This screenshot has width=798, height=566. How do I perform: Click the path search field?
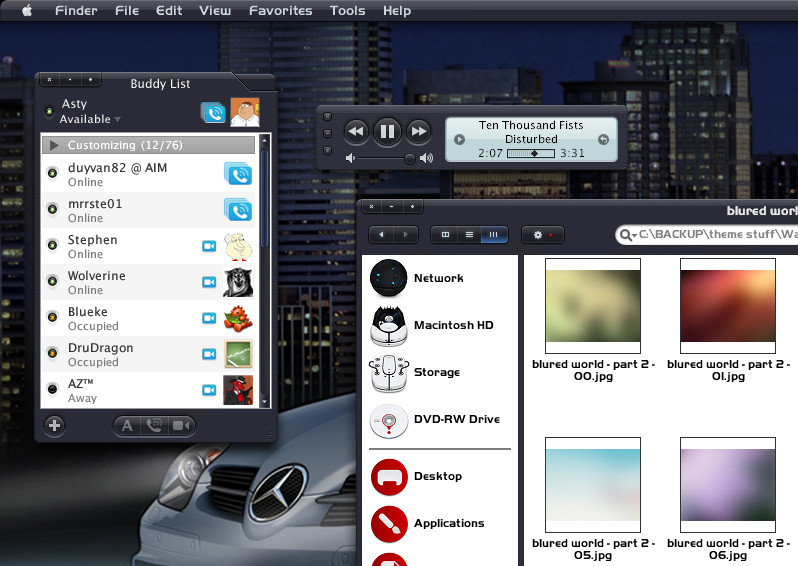(x=706, y=235)
